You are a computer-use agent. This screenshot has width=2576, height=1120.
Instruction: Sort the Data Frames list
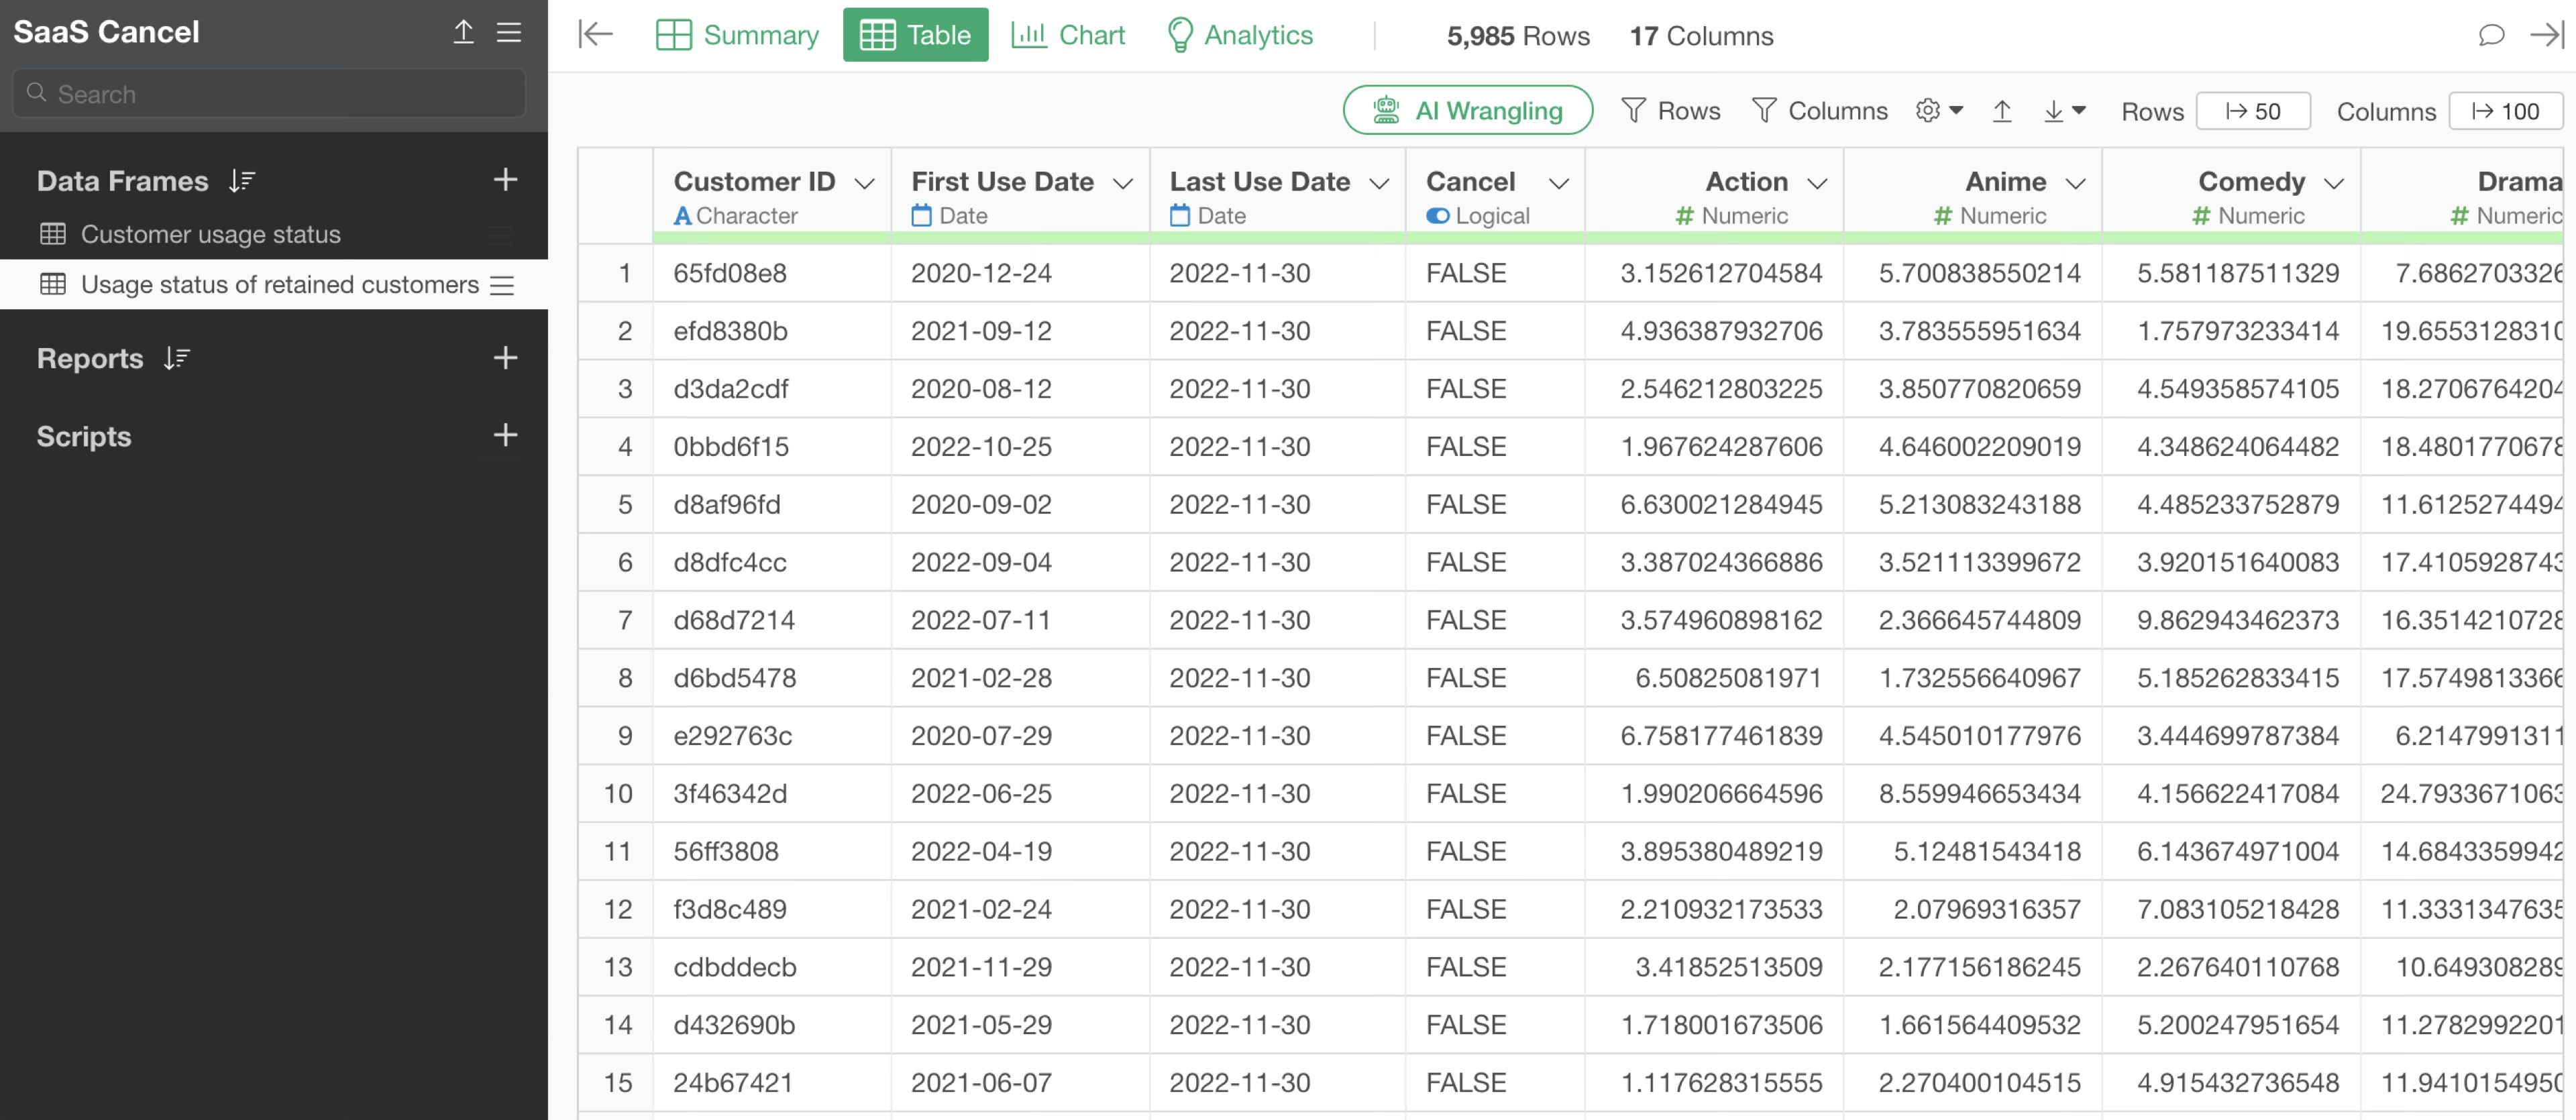pos(242,181)
